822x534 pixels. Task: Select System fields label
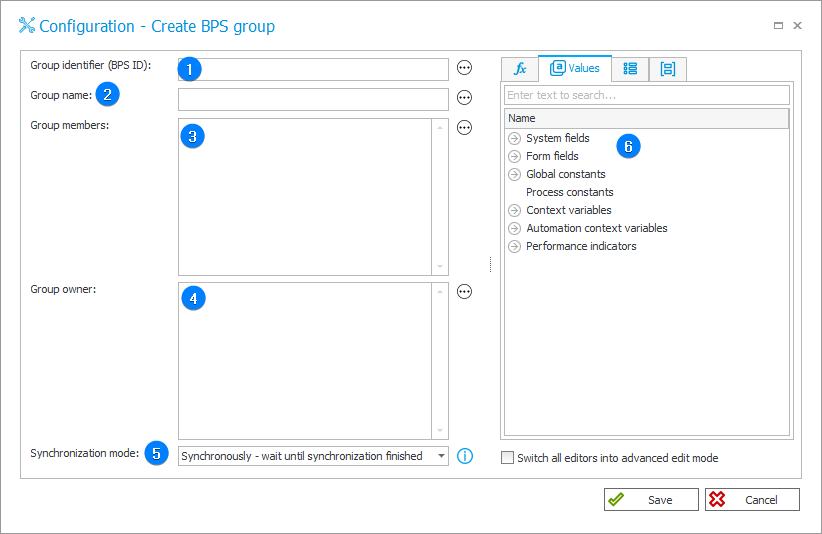coord(558,138)
